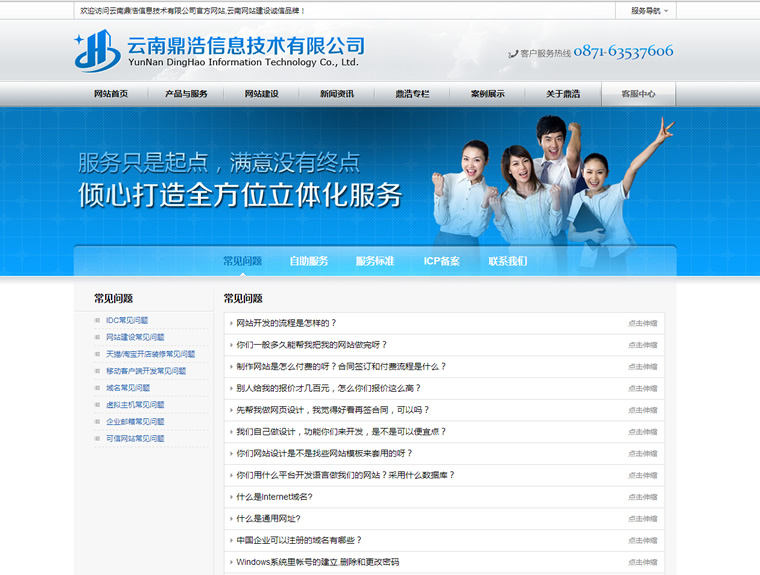Click the document icon next to IDC常见问题

click(x=98, y=321)
